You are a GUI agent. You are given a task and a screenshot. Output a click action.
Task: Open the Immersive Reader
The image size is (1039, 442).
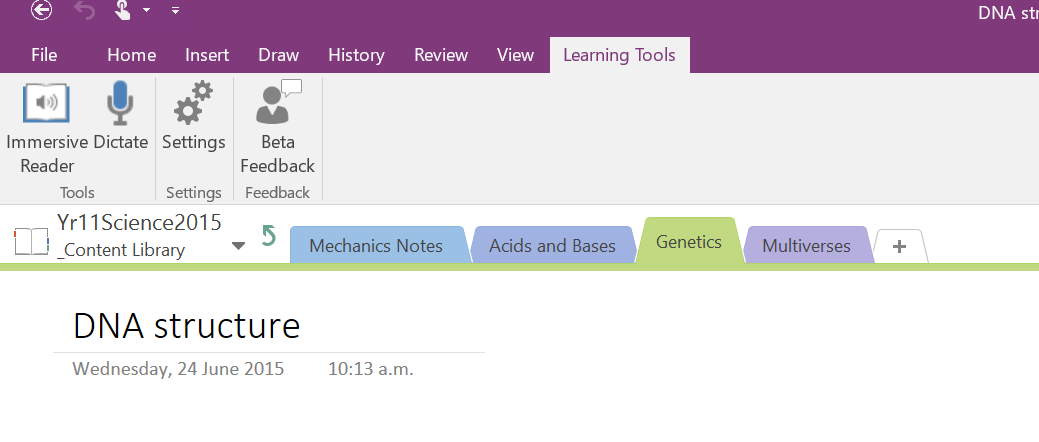pyautogui.click(x=46, y=105)
